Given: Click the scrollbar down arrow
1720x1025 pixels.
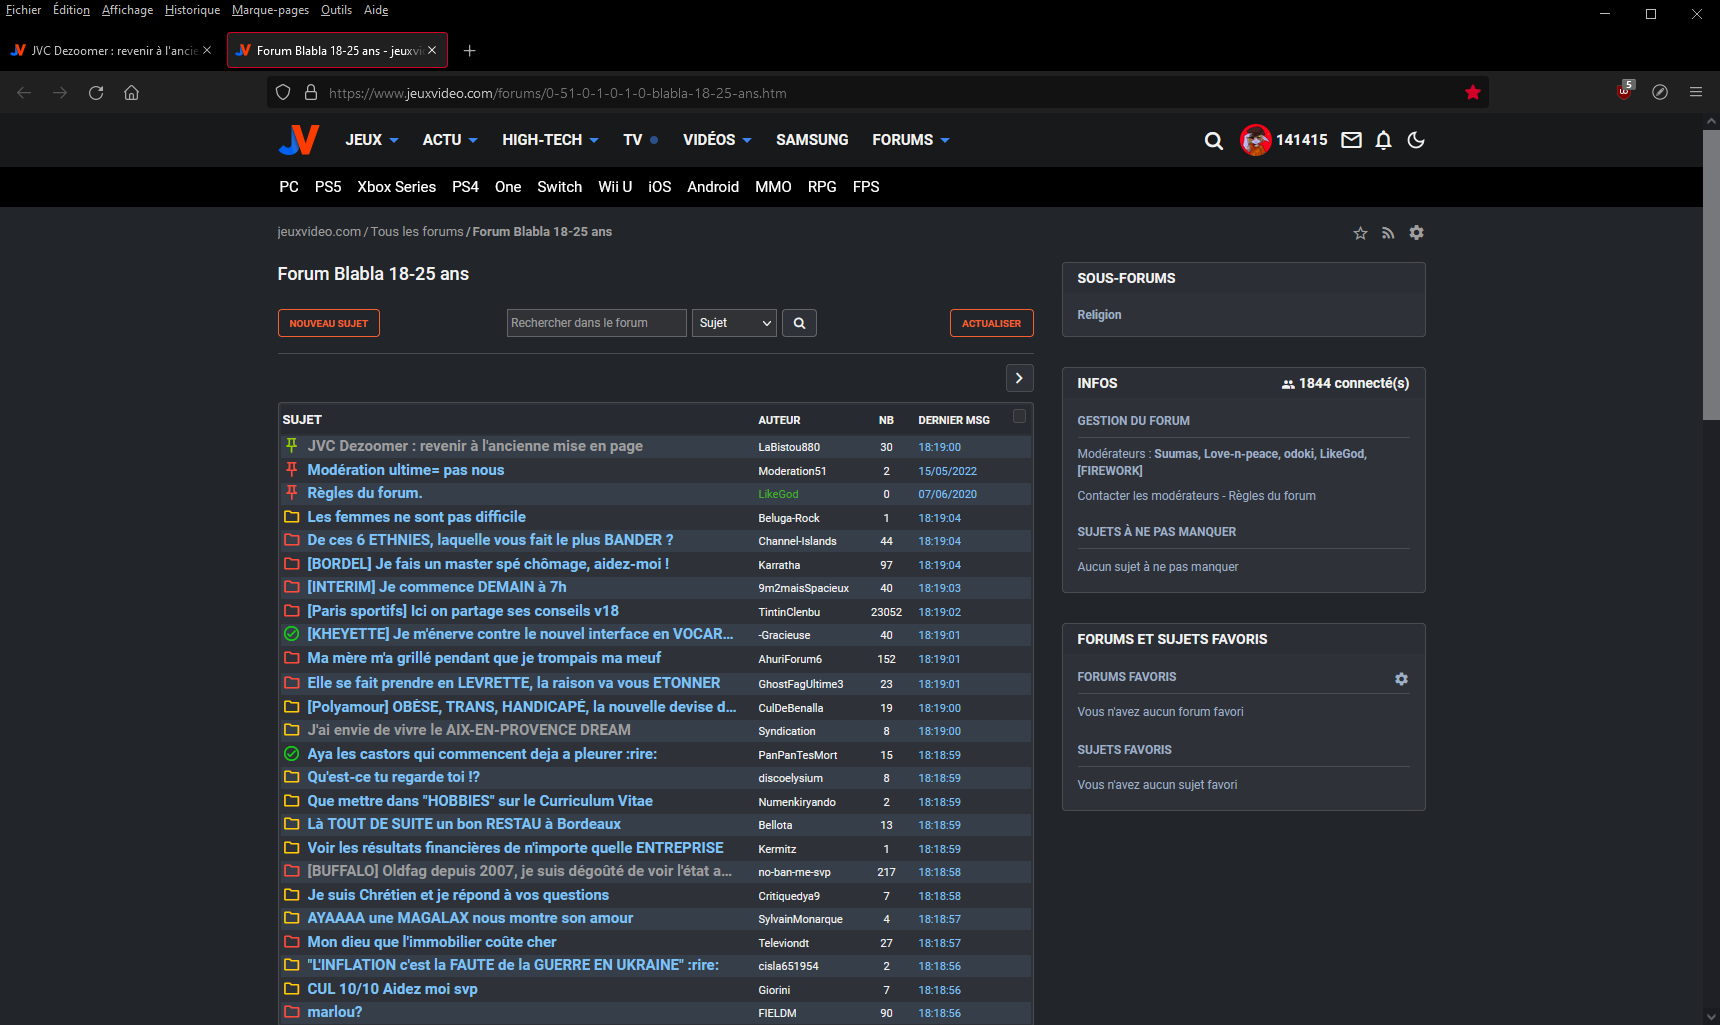Looking at the screenshot, I should click(x=1711, y=1017).
